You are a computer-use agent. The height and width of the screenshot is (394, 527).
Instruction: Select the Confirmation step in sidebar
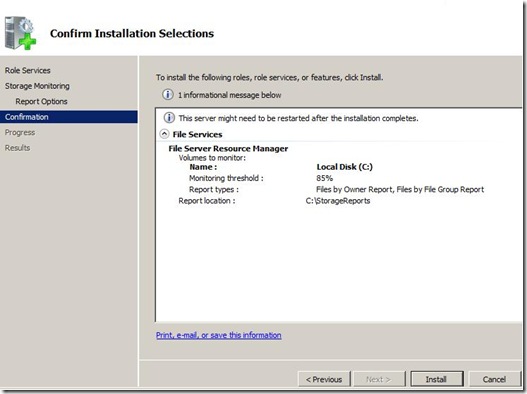tap(69, 117)
